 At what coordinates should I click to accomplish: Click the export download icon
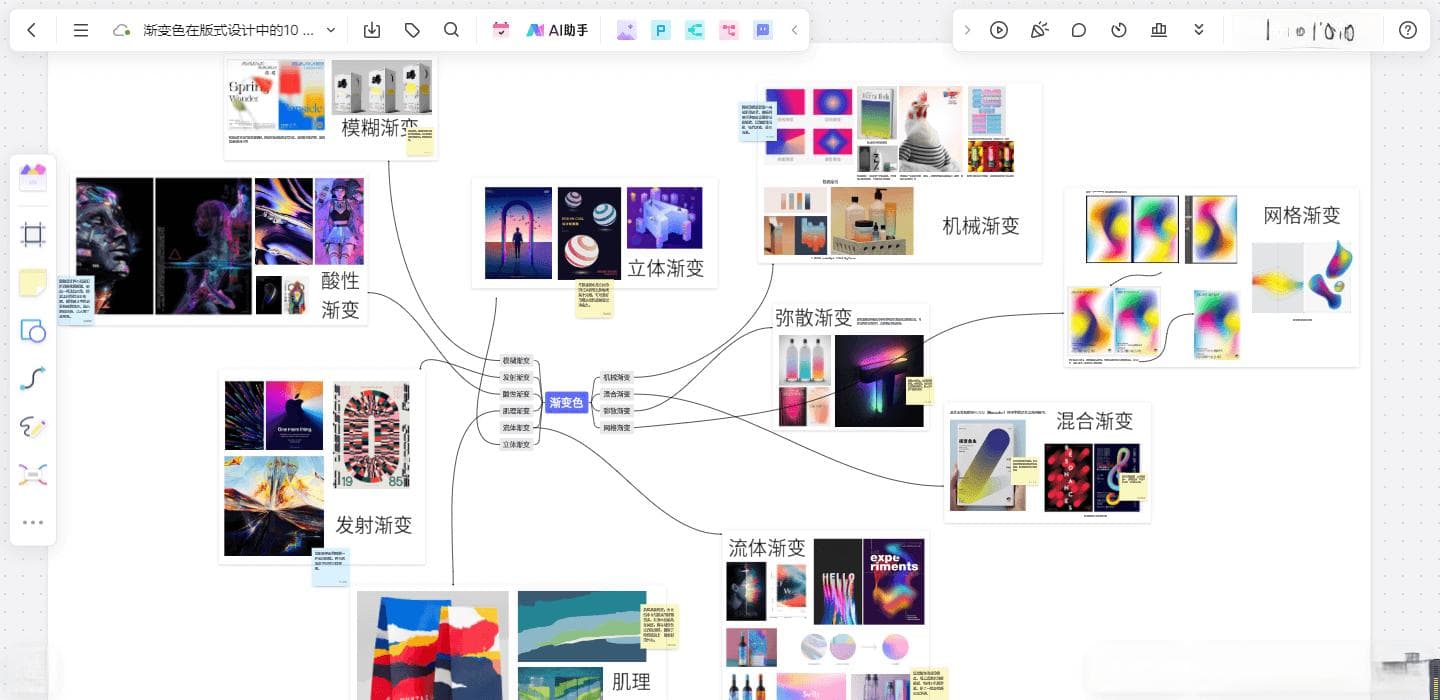pyautogui.click(x=372, y=30)
